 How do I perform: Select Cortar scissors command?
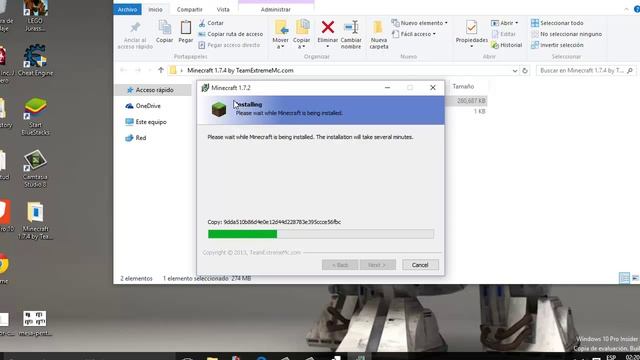(x=211, y=23)
